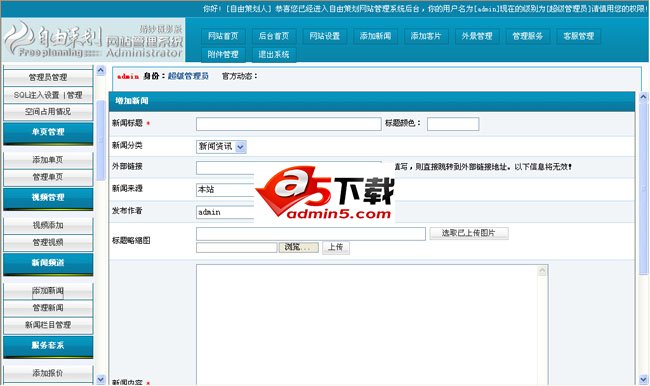The width and height of the screenshot is (650, 386).
Task: Open 添加报价 in the sidebar
Action: [x=48, y=374]
